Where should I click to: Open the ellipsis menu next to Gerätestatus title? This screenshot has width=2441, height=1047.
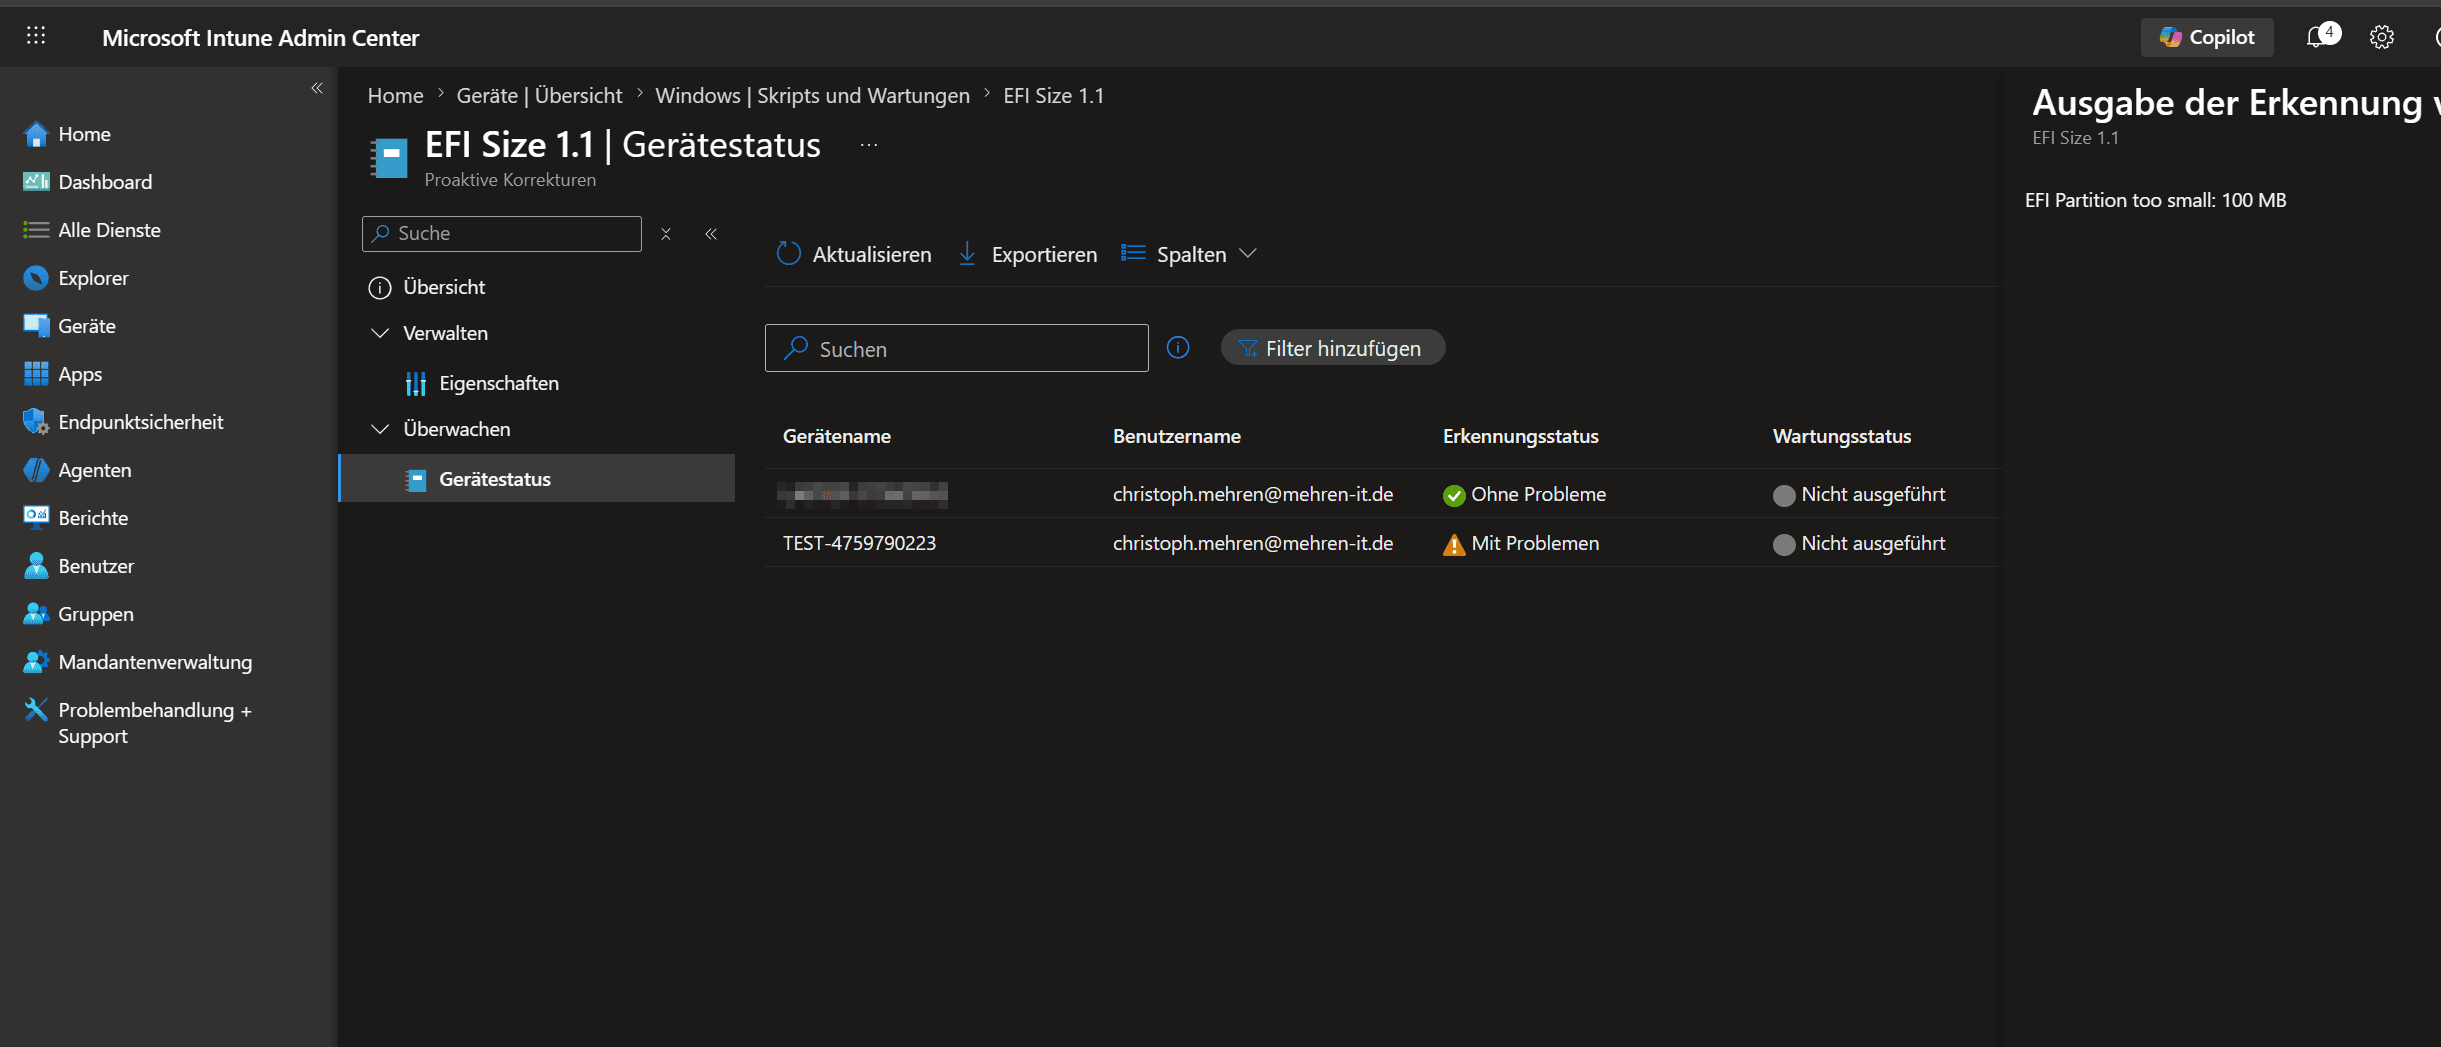pyautogui.click(x=869, y=146)
